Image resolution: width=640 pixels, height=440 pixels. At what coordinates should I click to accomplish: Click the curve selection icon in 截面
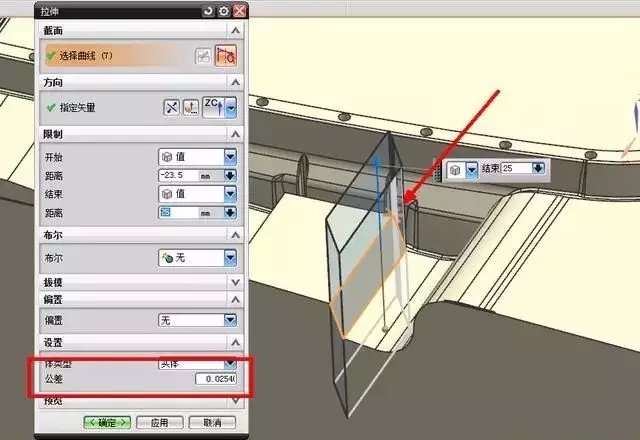(228, 56)
